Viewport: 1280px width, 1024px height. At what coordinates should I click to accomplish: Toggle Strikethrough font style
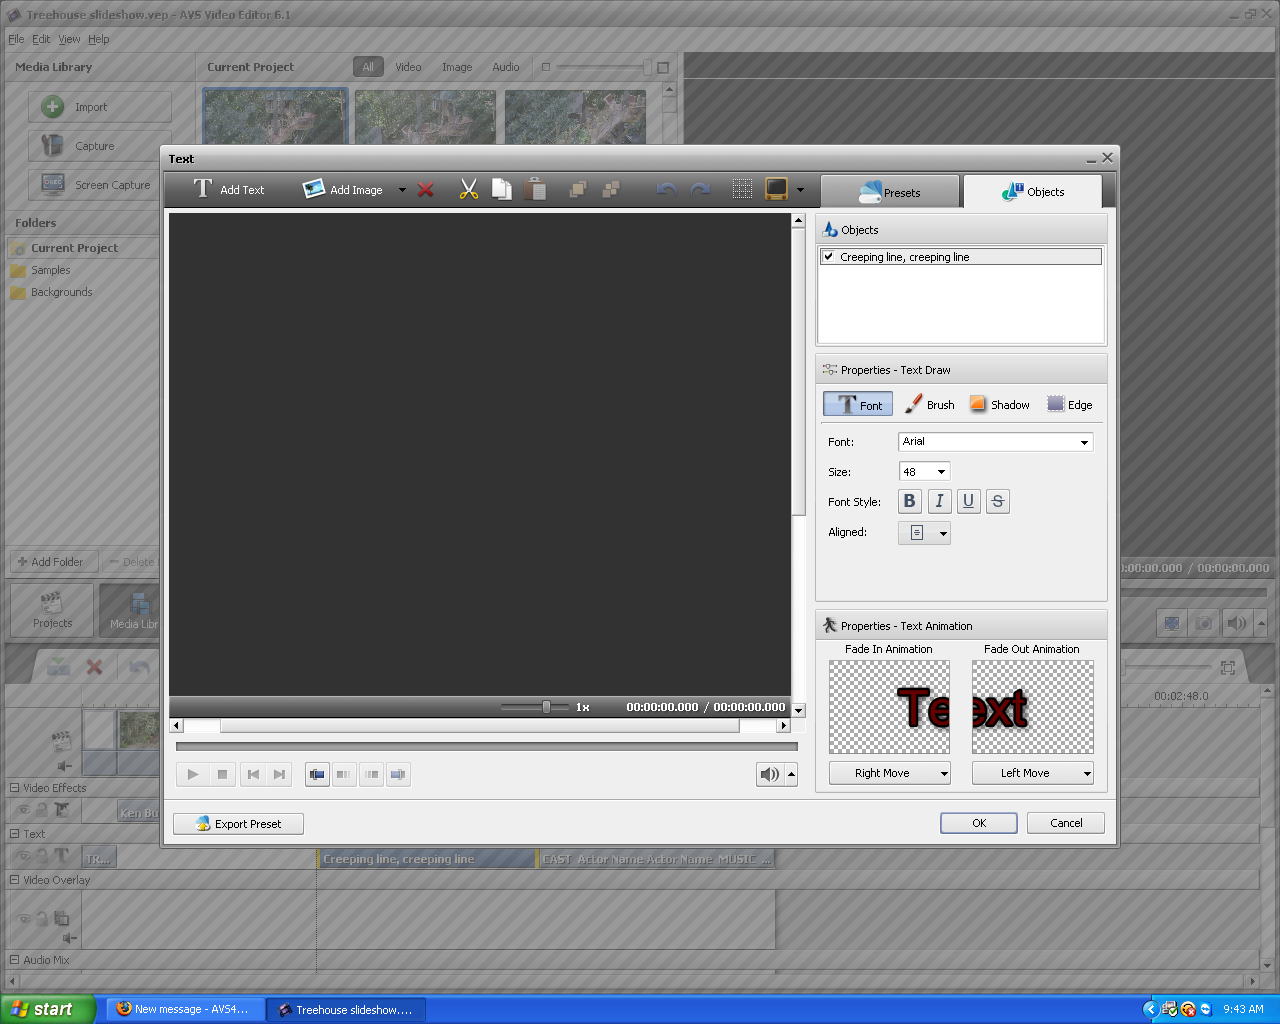pyautogui.click(x=998, y=501)
